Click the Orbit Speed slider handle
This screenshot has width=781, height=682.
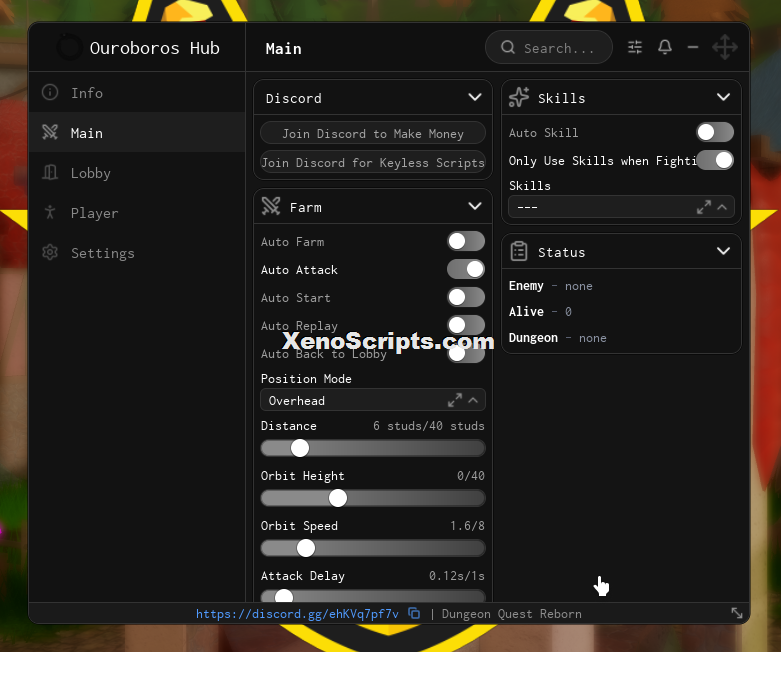point(306,548)
